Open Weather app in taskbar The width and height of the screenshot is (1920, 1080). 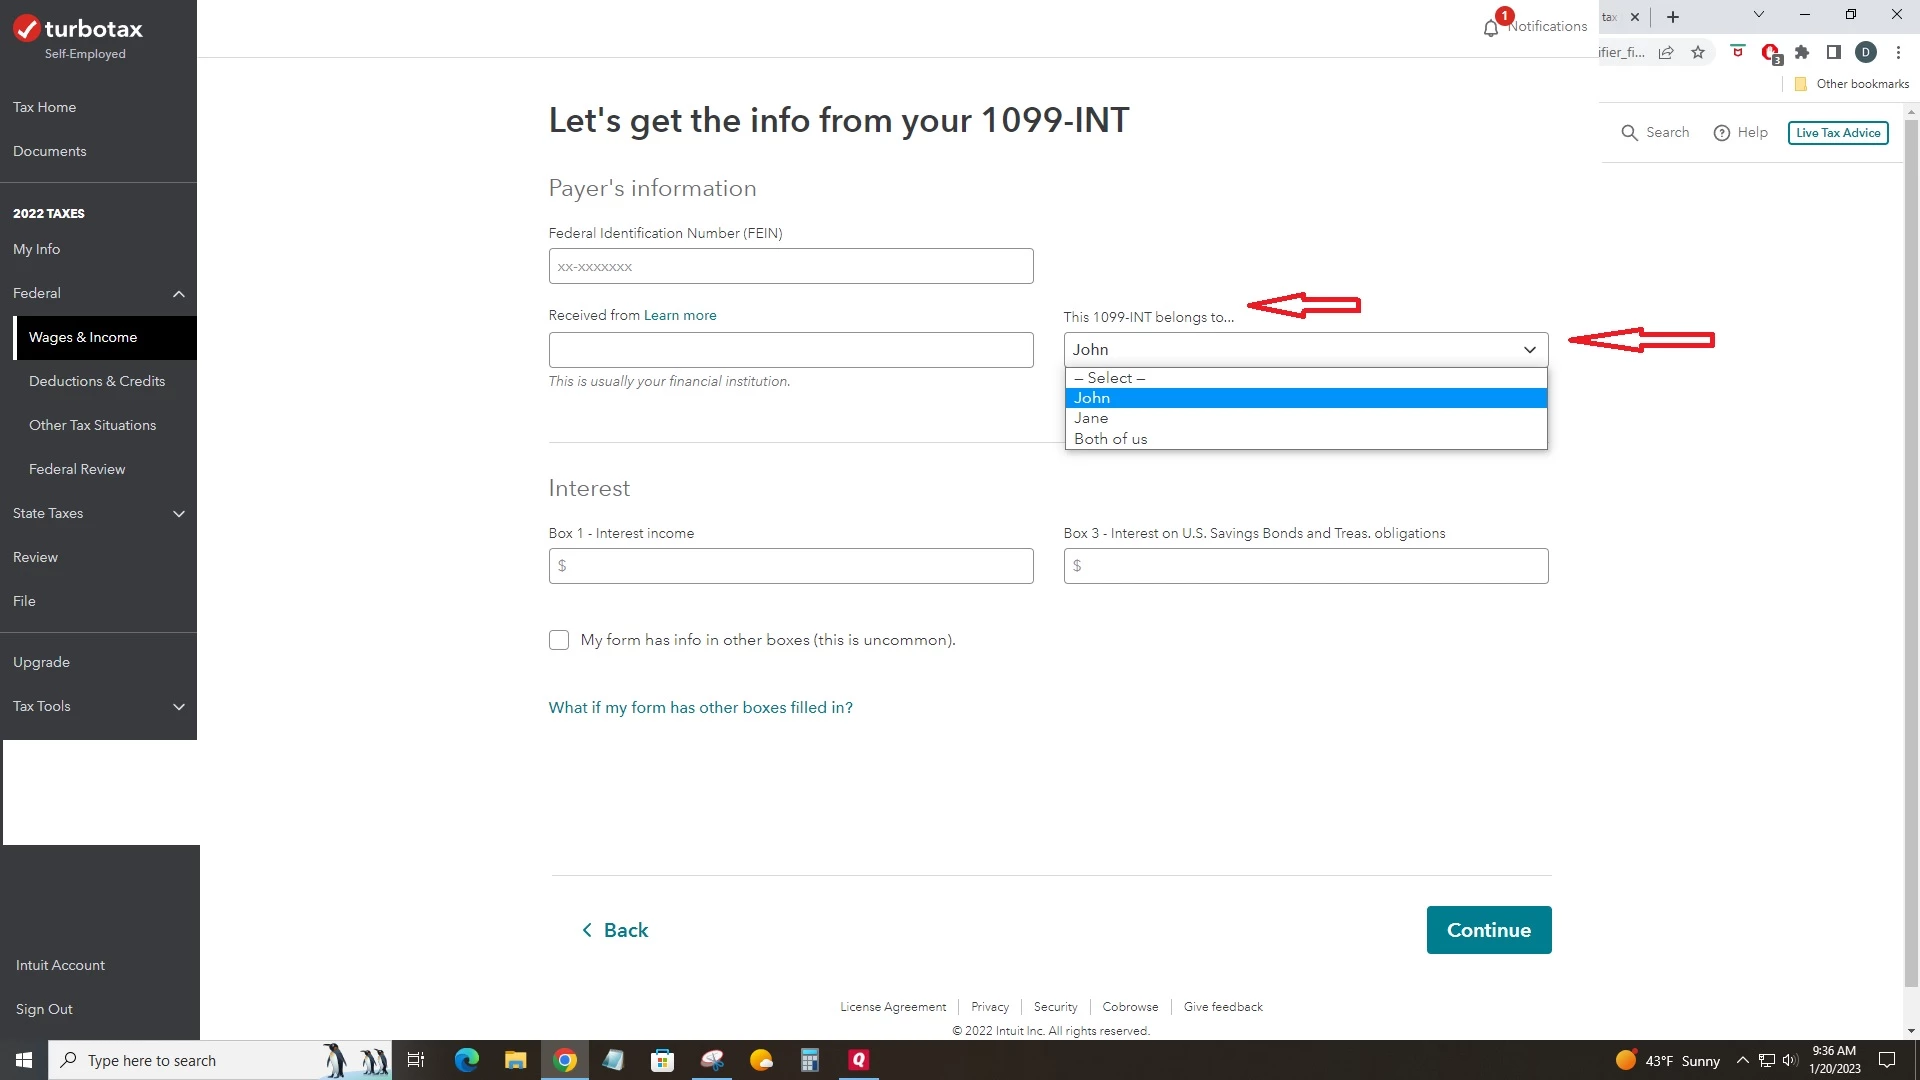[x=761, y=1060]
